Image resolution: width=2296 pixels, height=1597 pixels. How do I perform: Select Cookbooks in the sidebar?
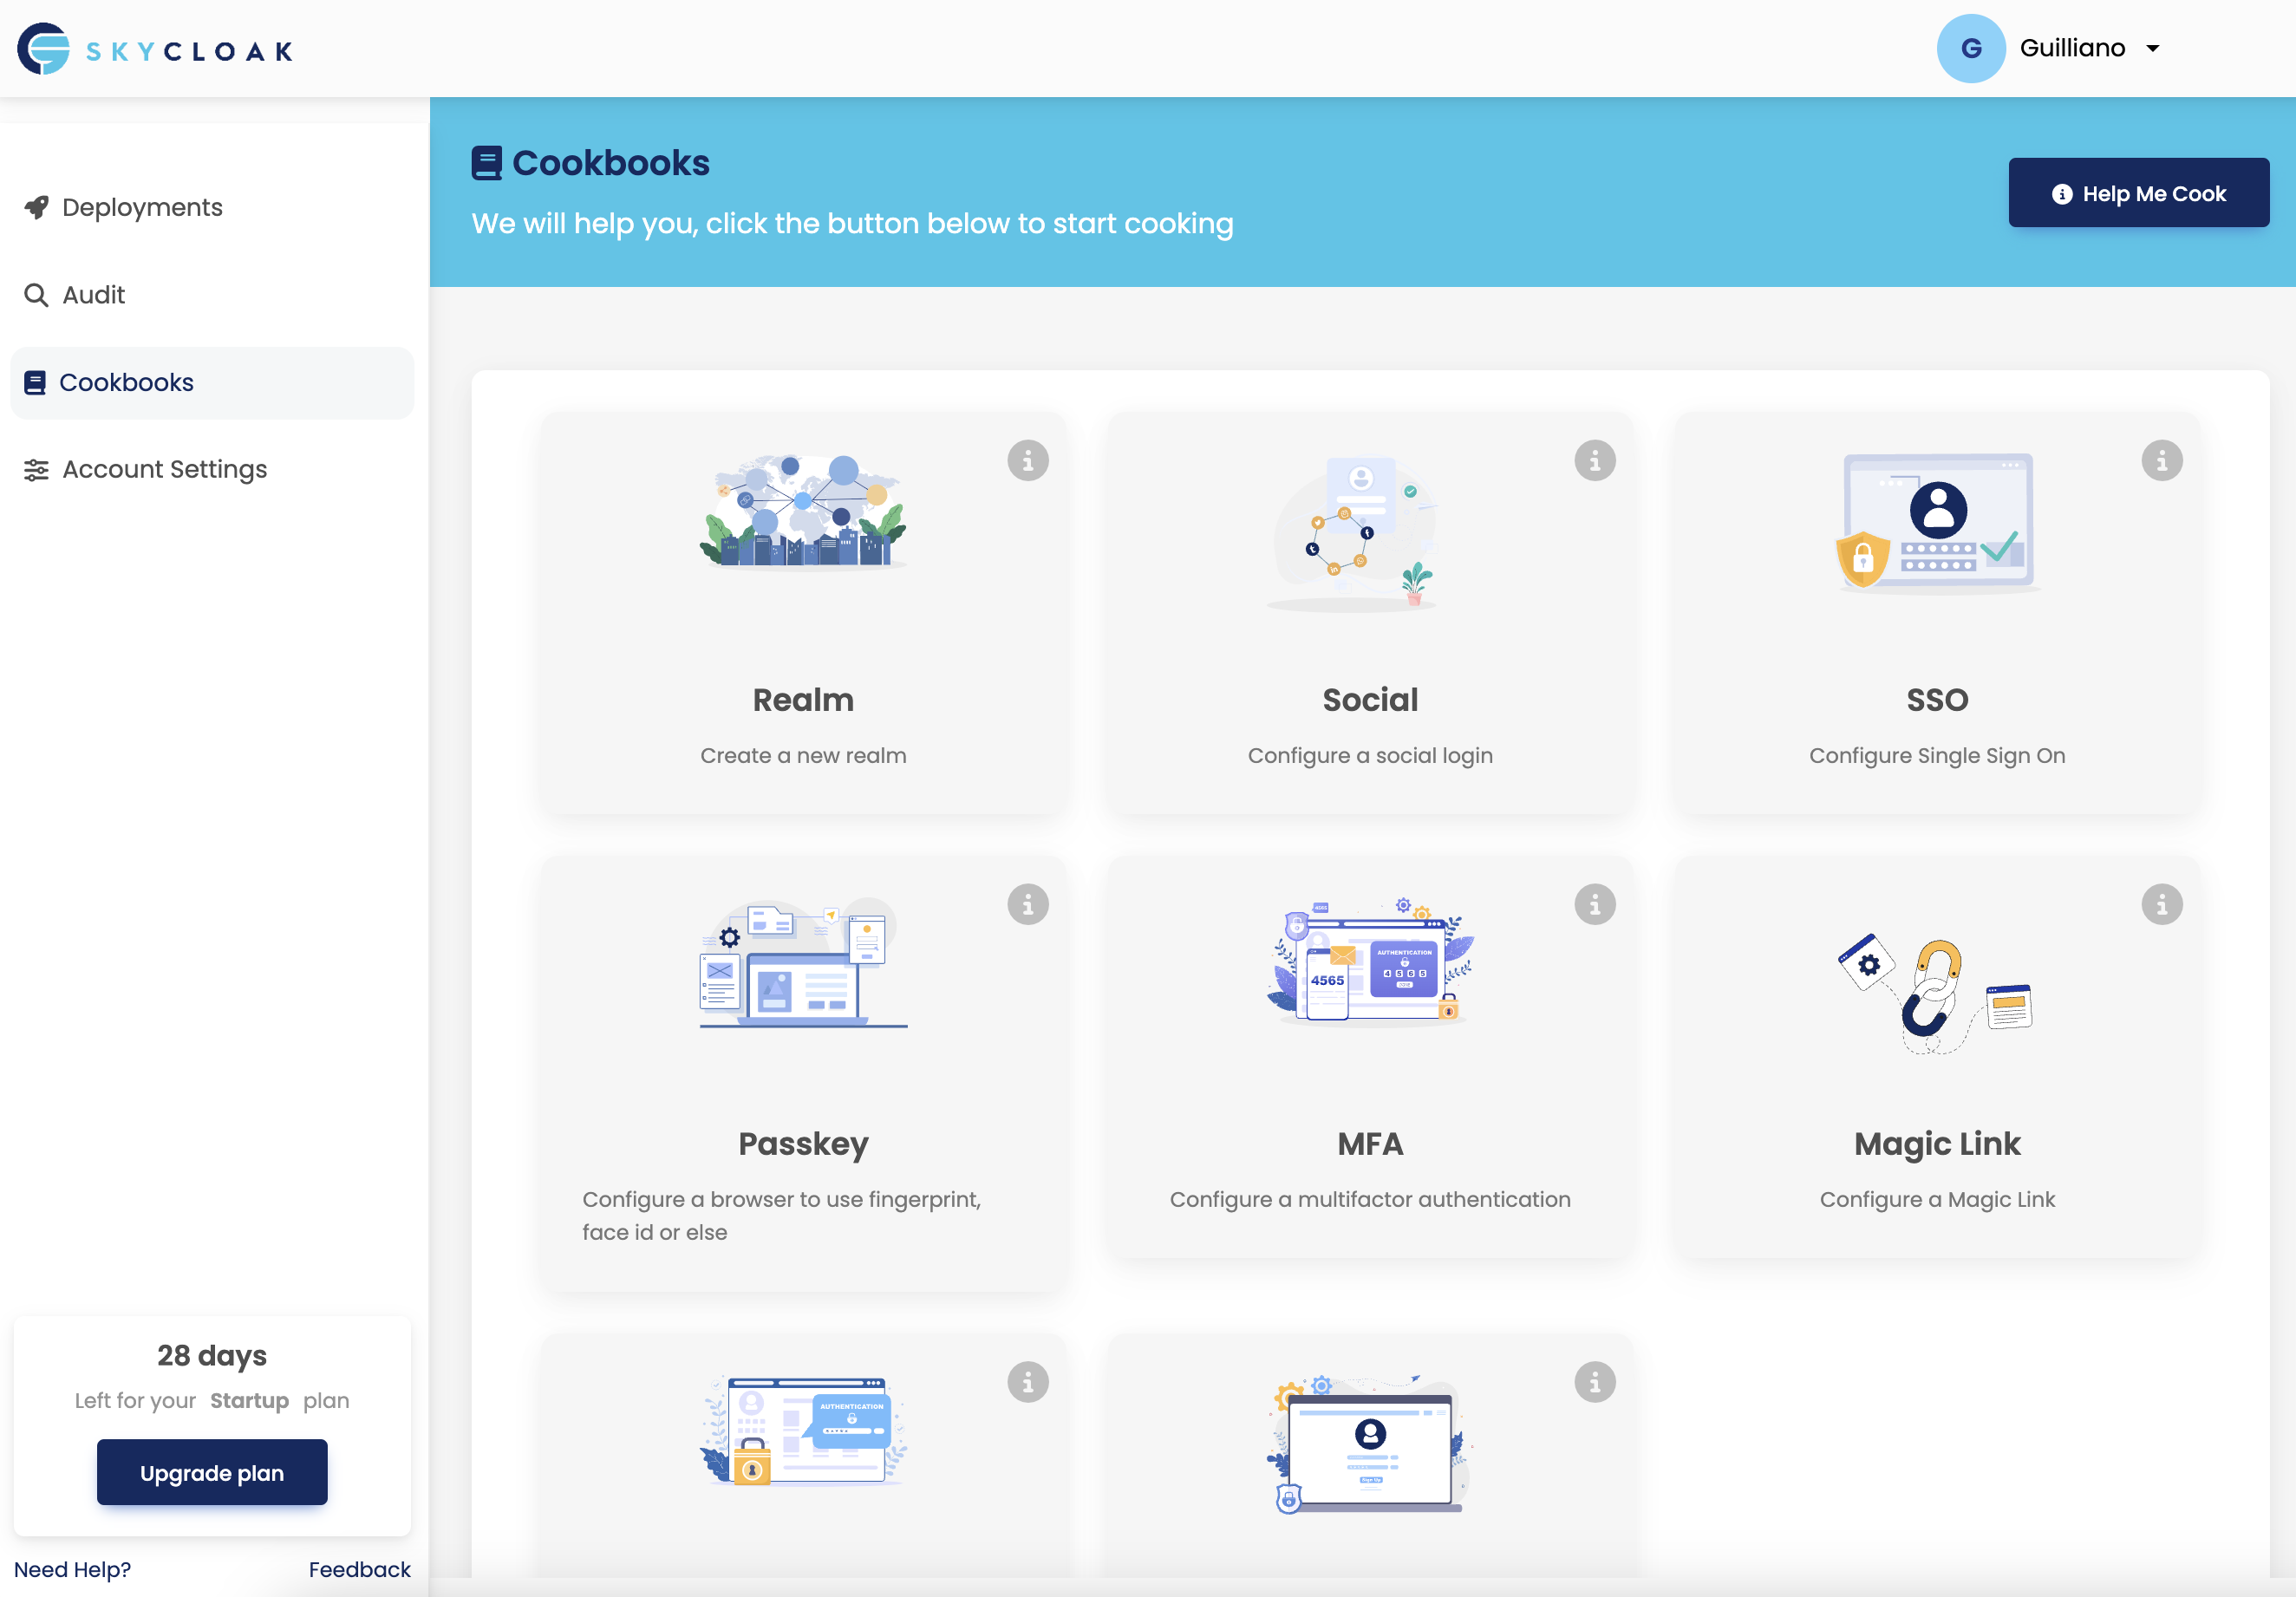tap(126, 382)
